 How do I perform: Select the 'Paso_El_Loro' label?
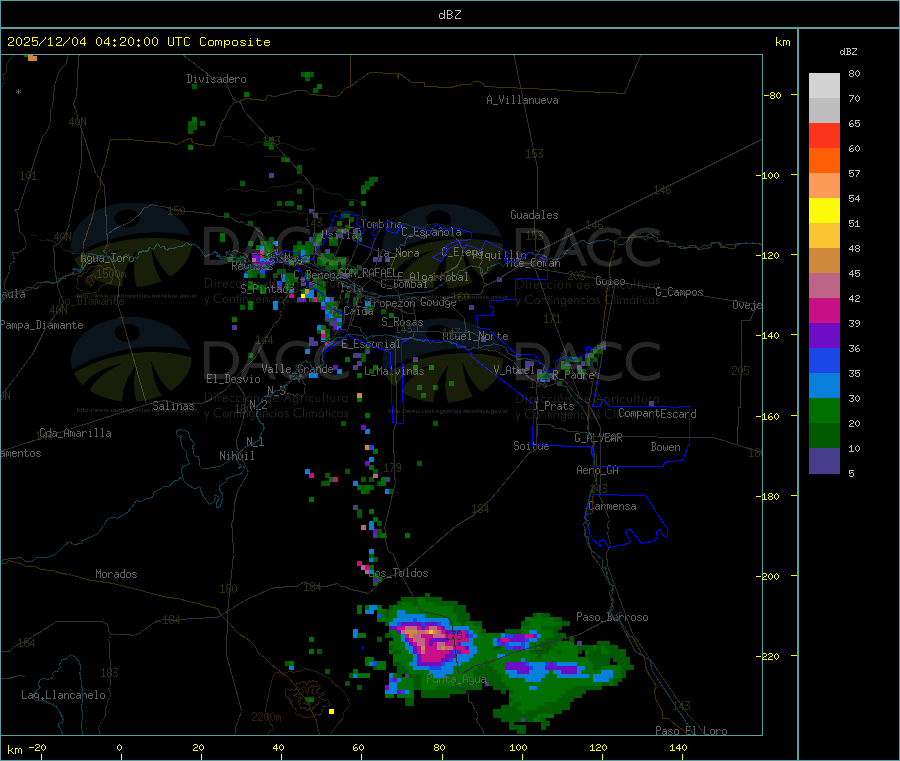click(691, 731)
